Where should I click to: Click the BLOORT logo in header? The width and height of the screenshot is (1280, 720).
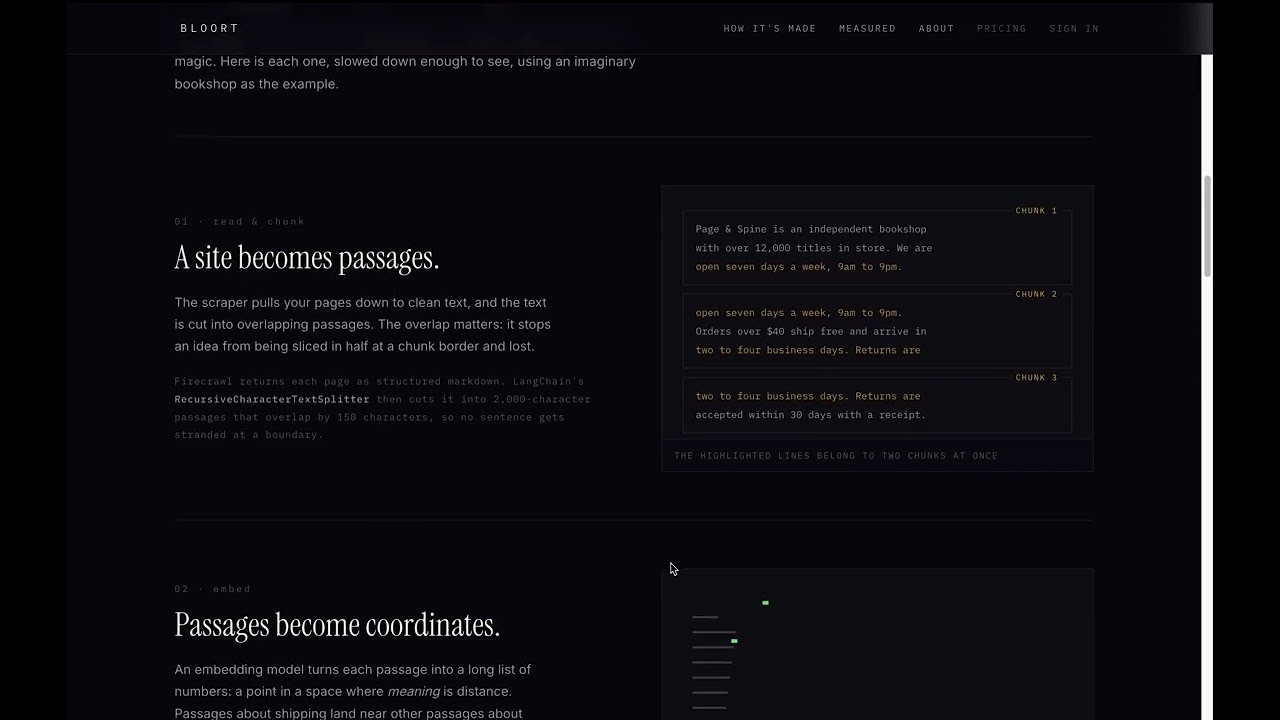point(209,28)
